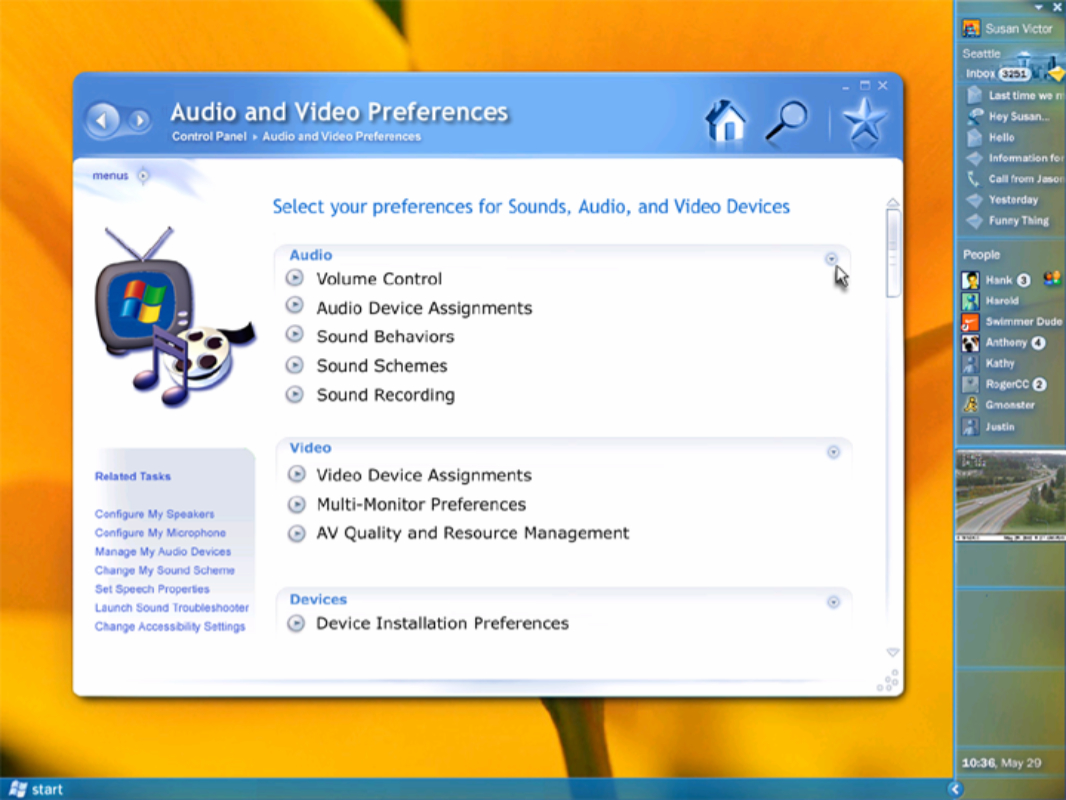Click the star favorites icon
This screenshot has width=1066, height=800.
(863, 121)
